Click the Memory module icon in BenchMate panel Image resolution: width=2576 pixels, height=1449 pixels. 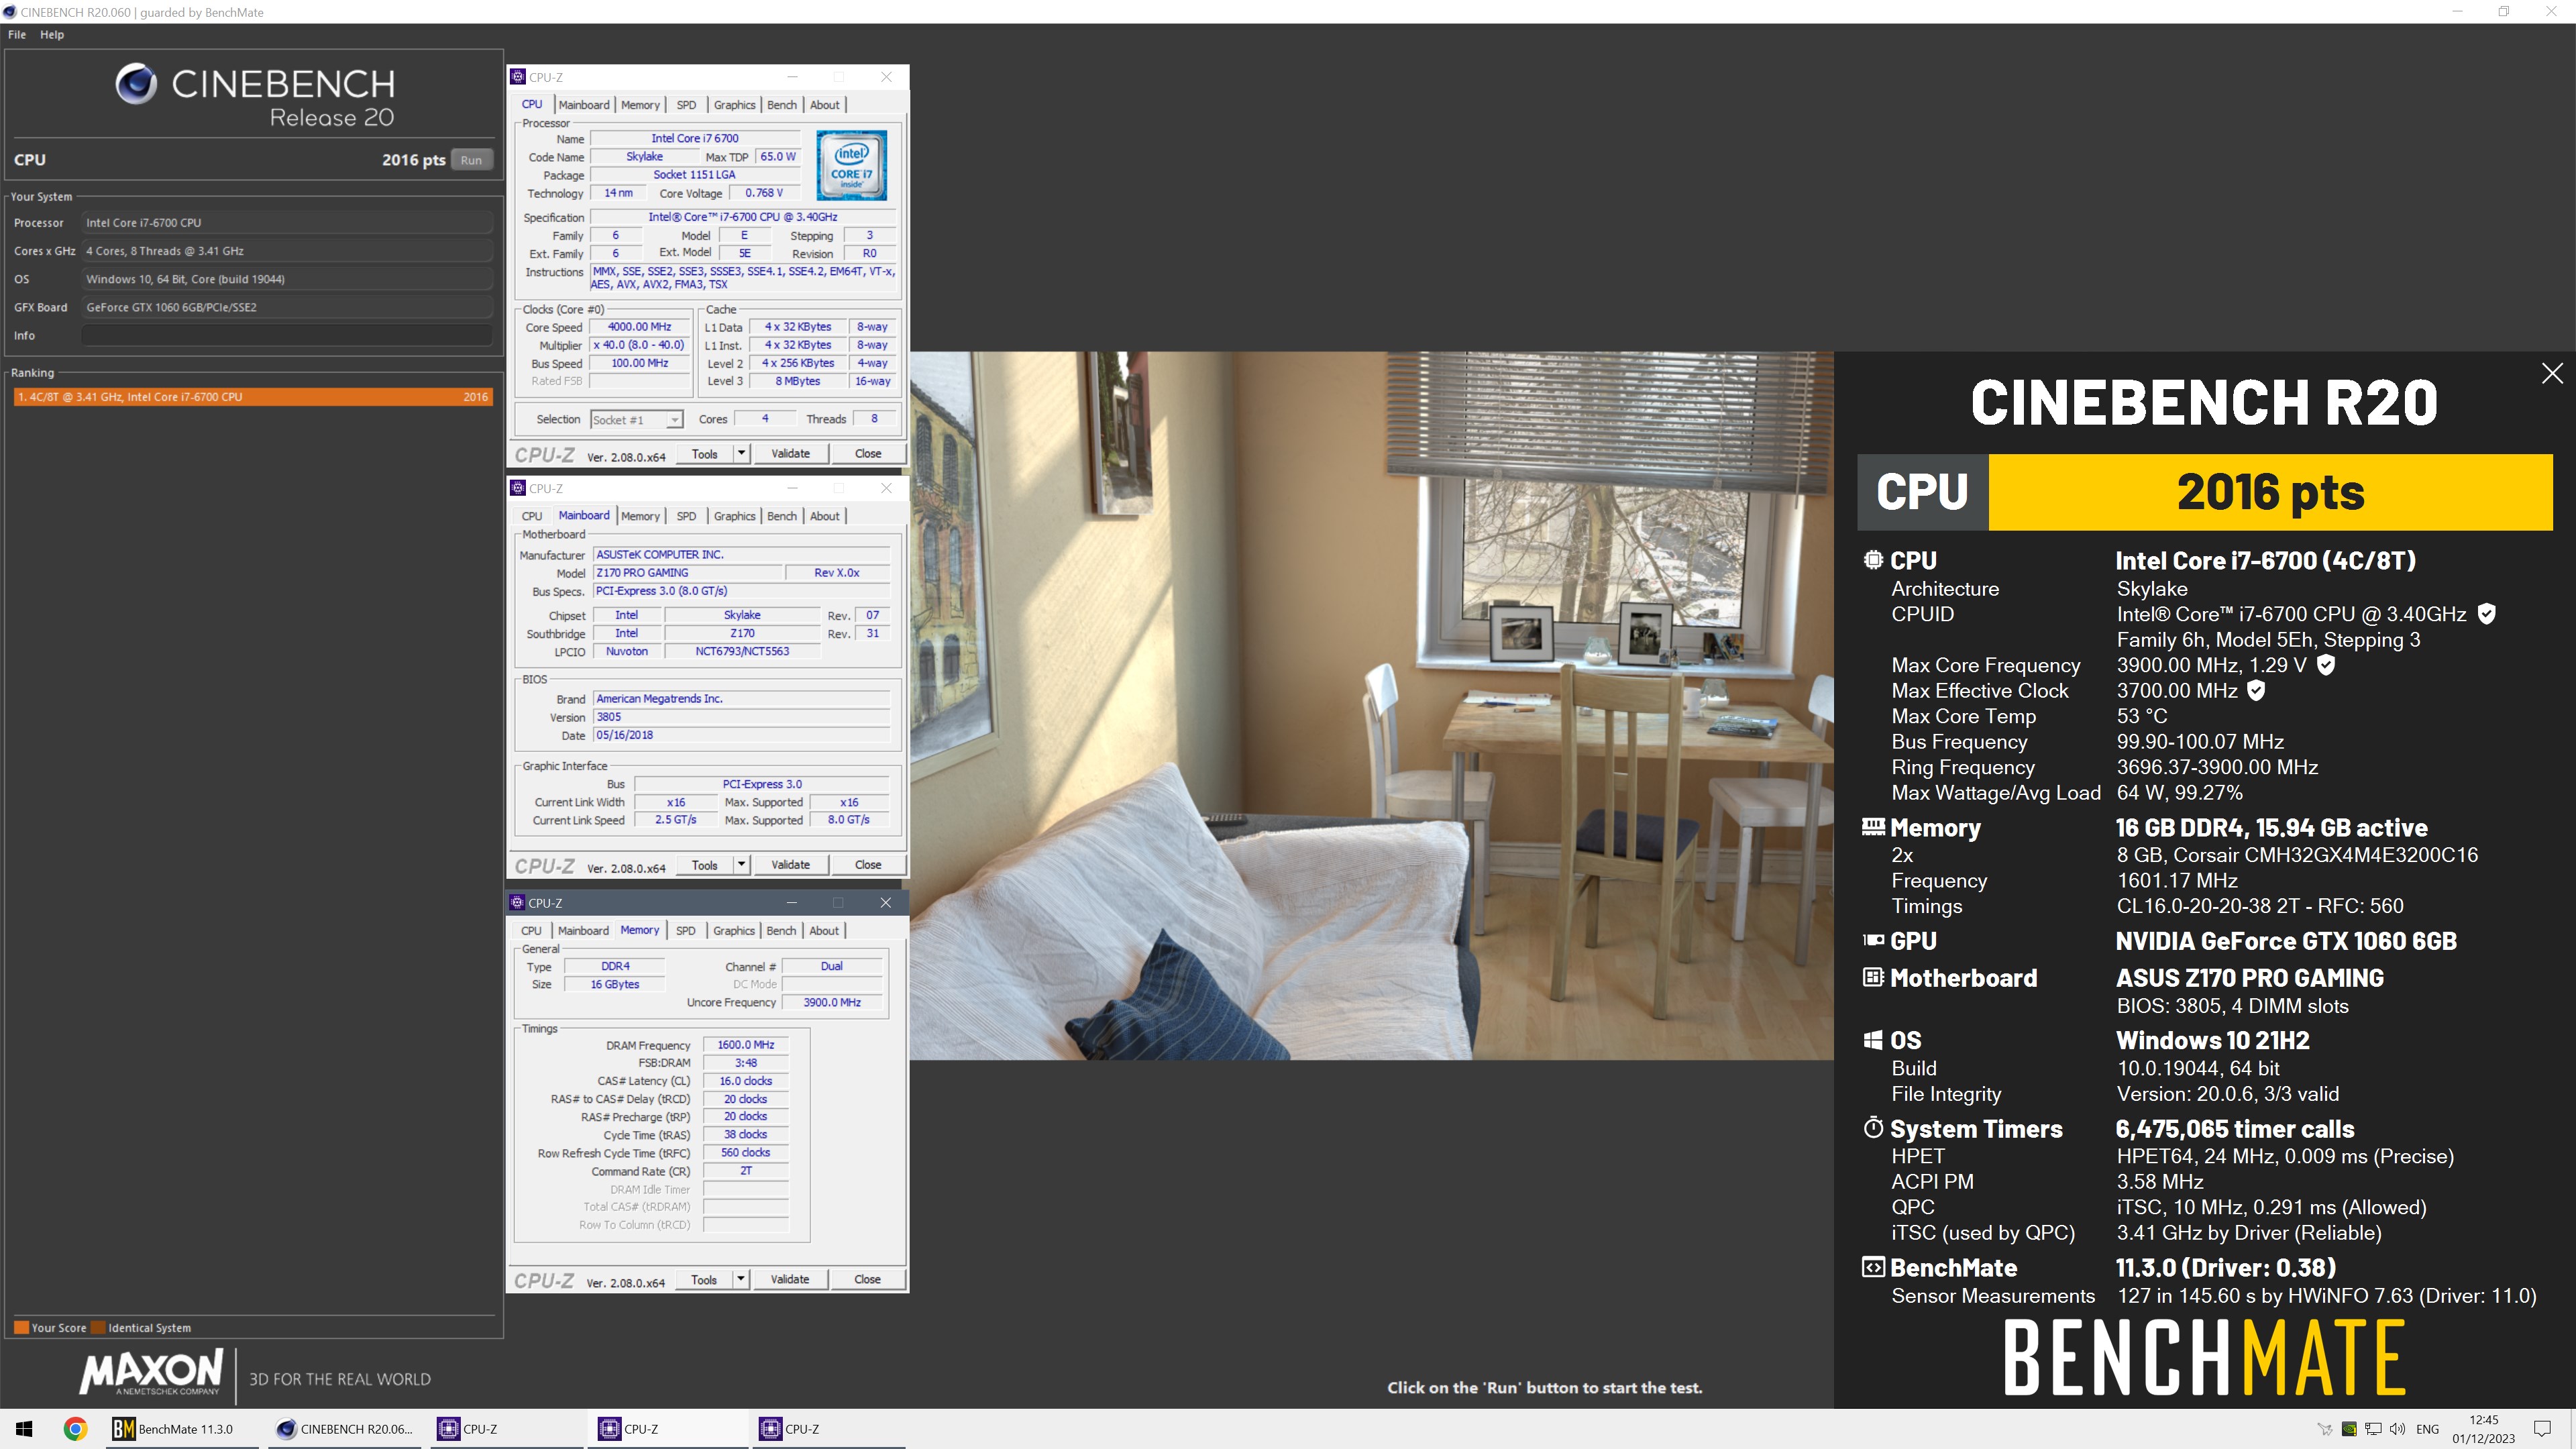pos(1873,827)
